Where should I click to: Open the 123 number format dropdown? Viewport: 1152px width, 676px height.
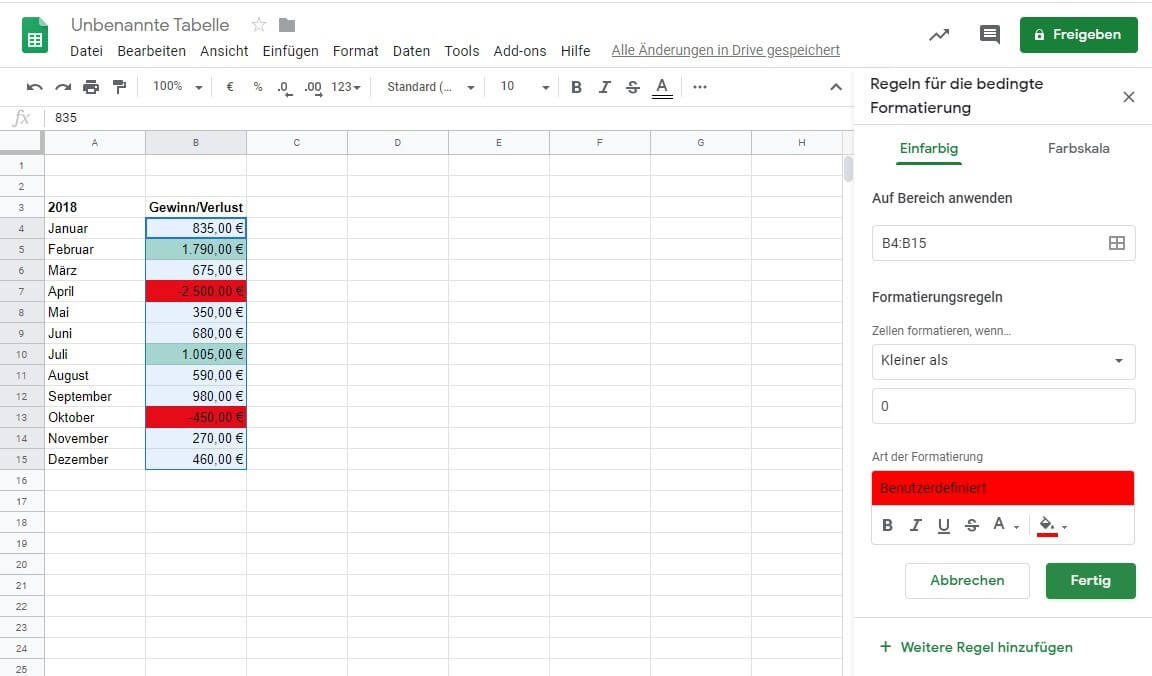point(345,87)
